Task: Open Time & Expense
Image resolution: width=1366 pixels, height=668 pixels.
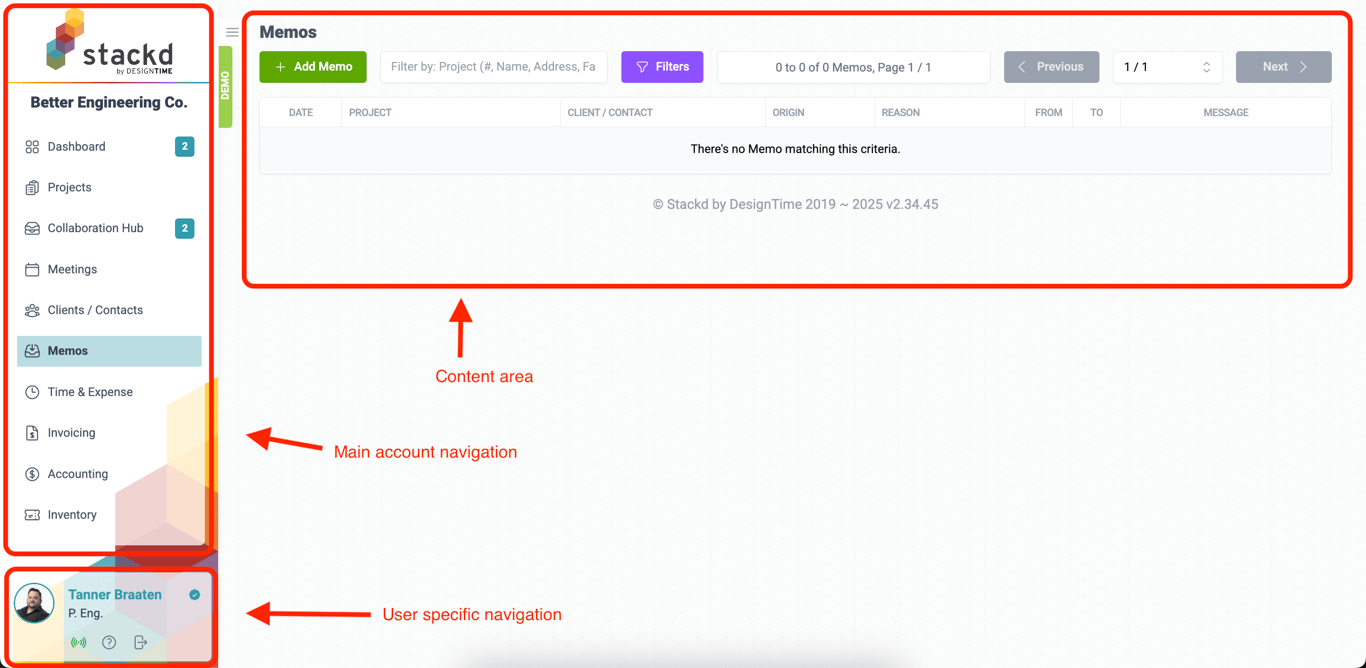Action: [109, 392]
